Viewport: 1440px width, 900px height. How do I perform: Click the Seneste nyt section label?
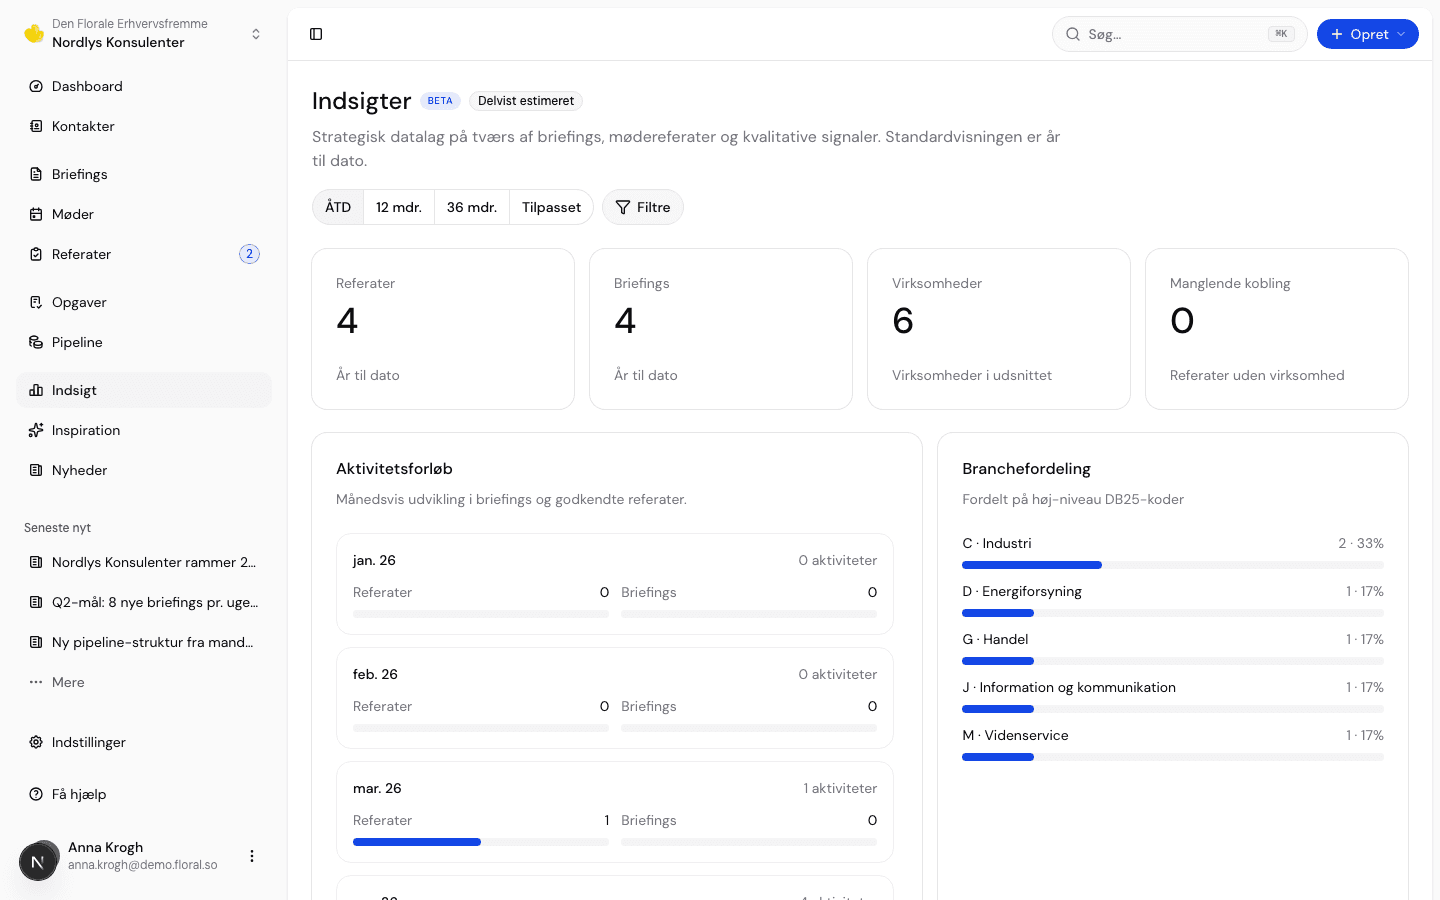[57, 528]
